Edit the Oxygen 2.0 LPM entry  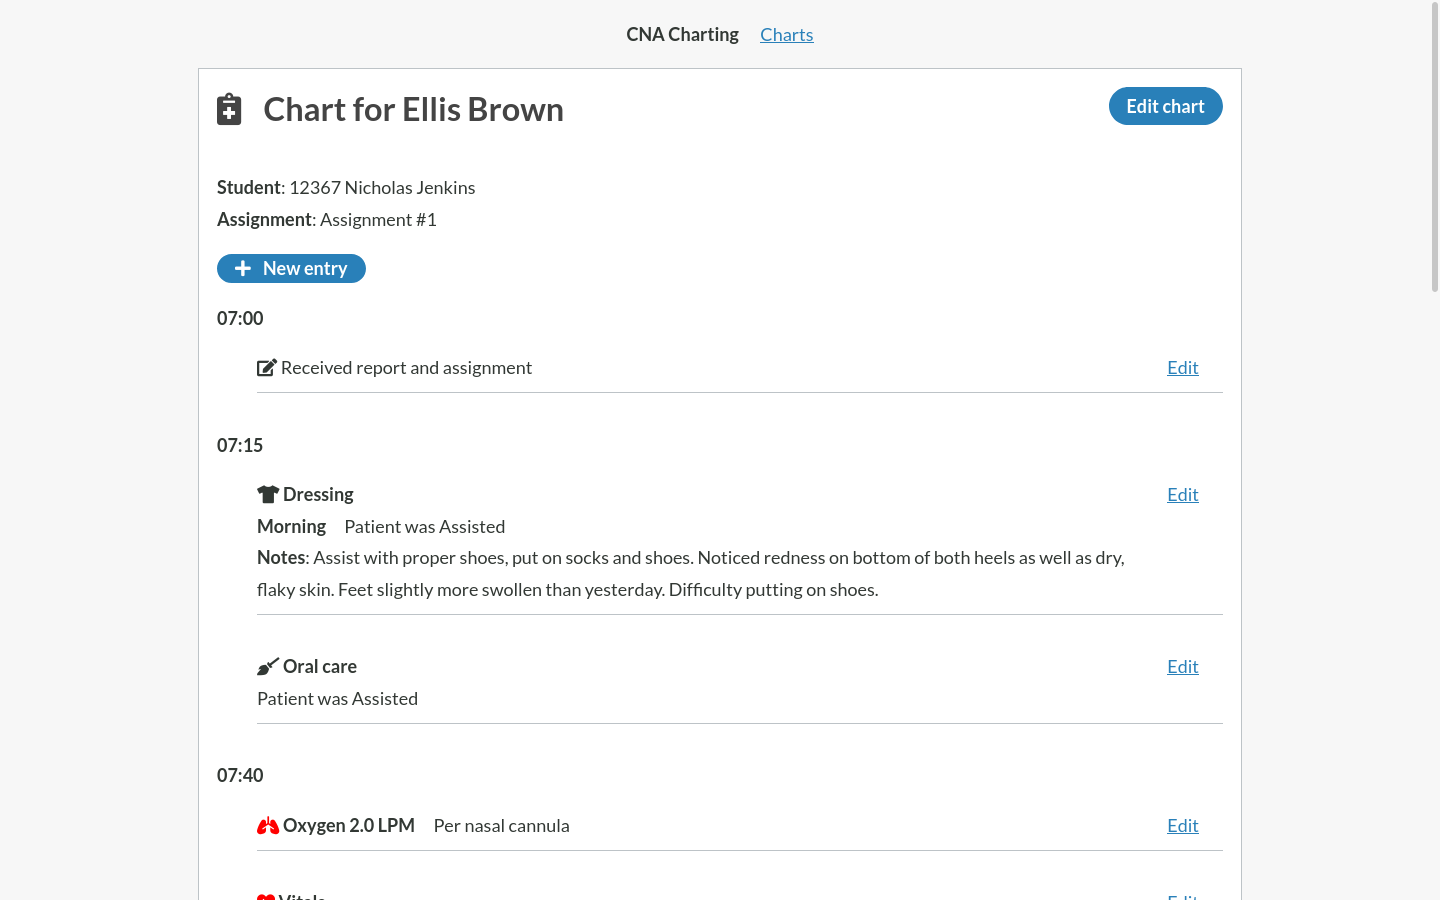1182,826
